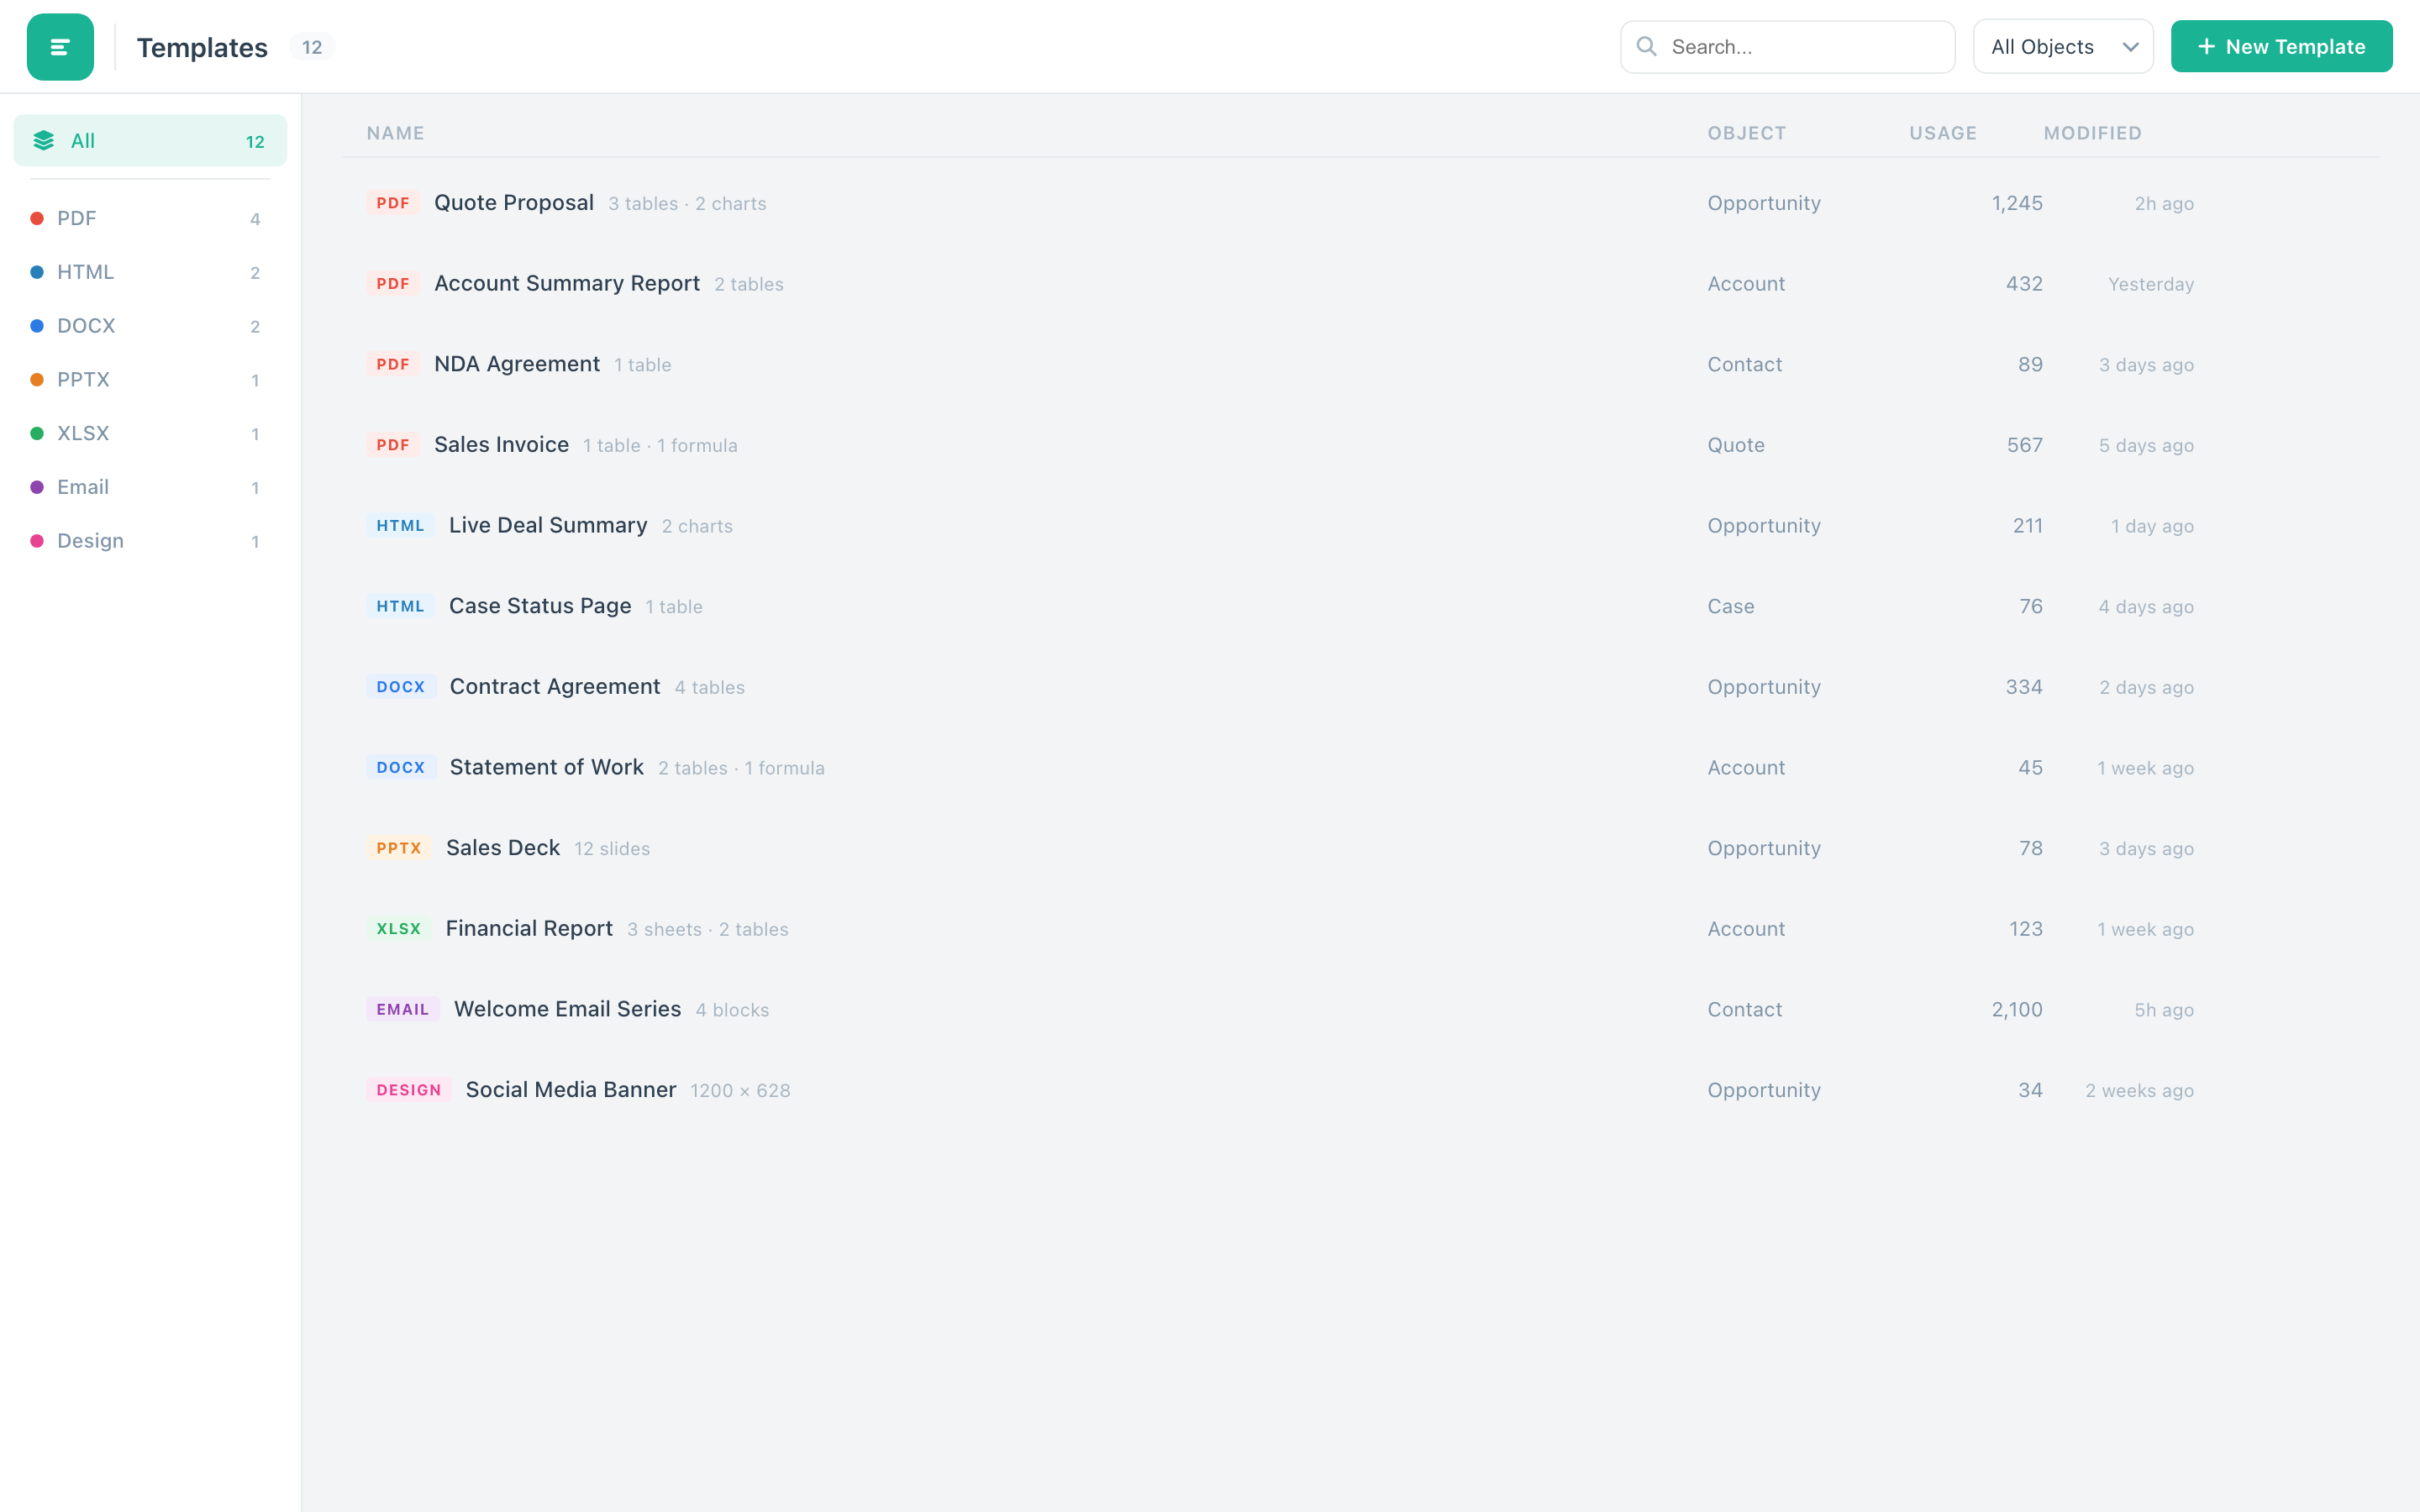Image resolution: width=2420 pixels, height=1512 pixels.
Task: Click the PDF badge on Quote Proposal
Action: [393, 202]
